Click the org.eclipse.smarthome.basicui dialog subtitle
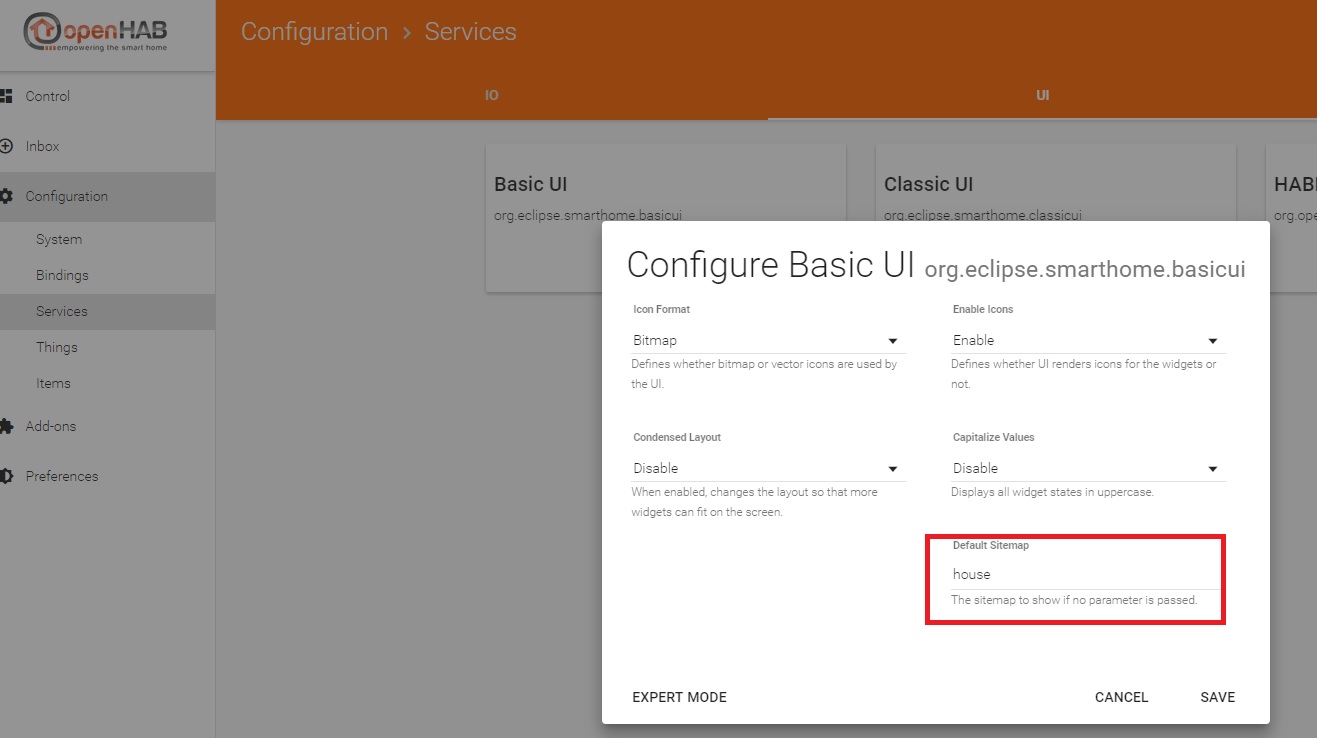Viewport: 1317px width, 738px height. click(x=1085, y=269)
